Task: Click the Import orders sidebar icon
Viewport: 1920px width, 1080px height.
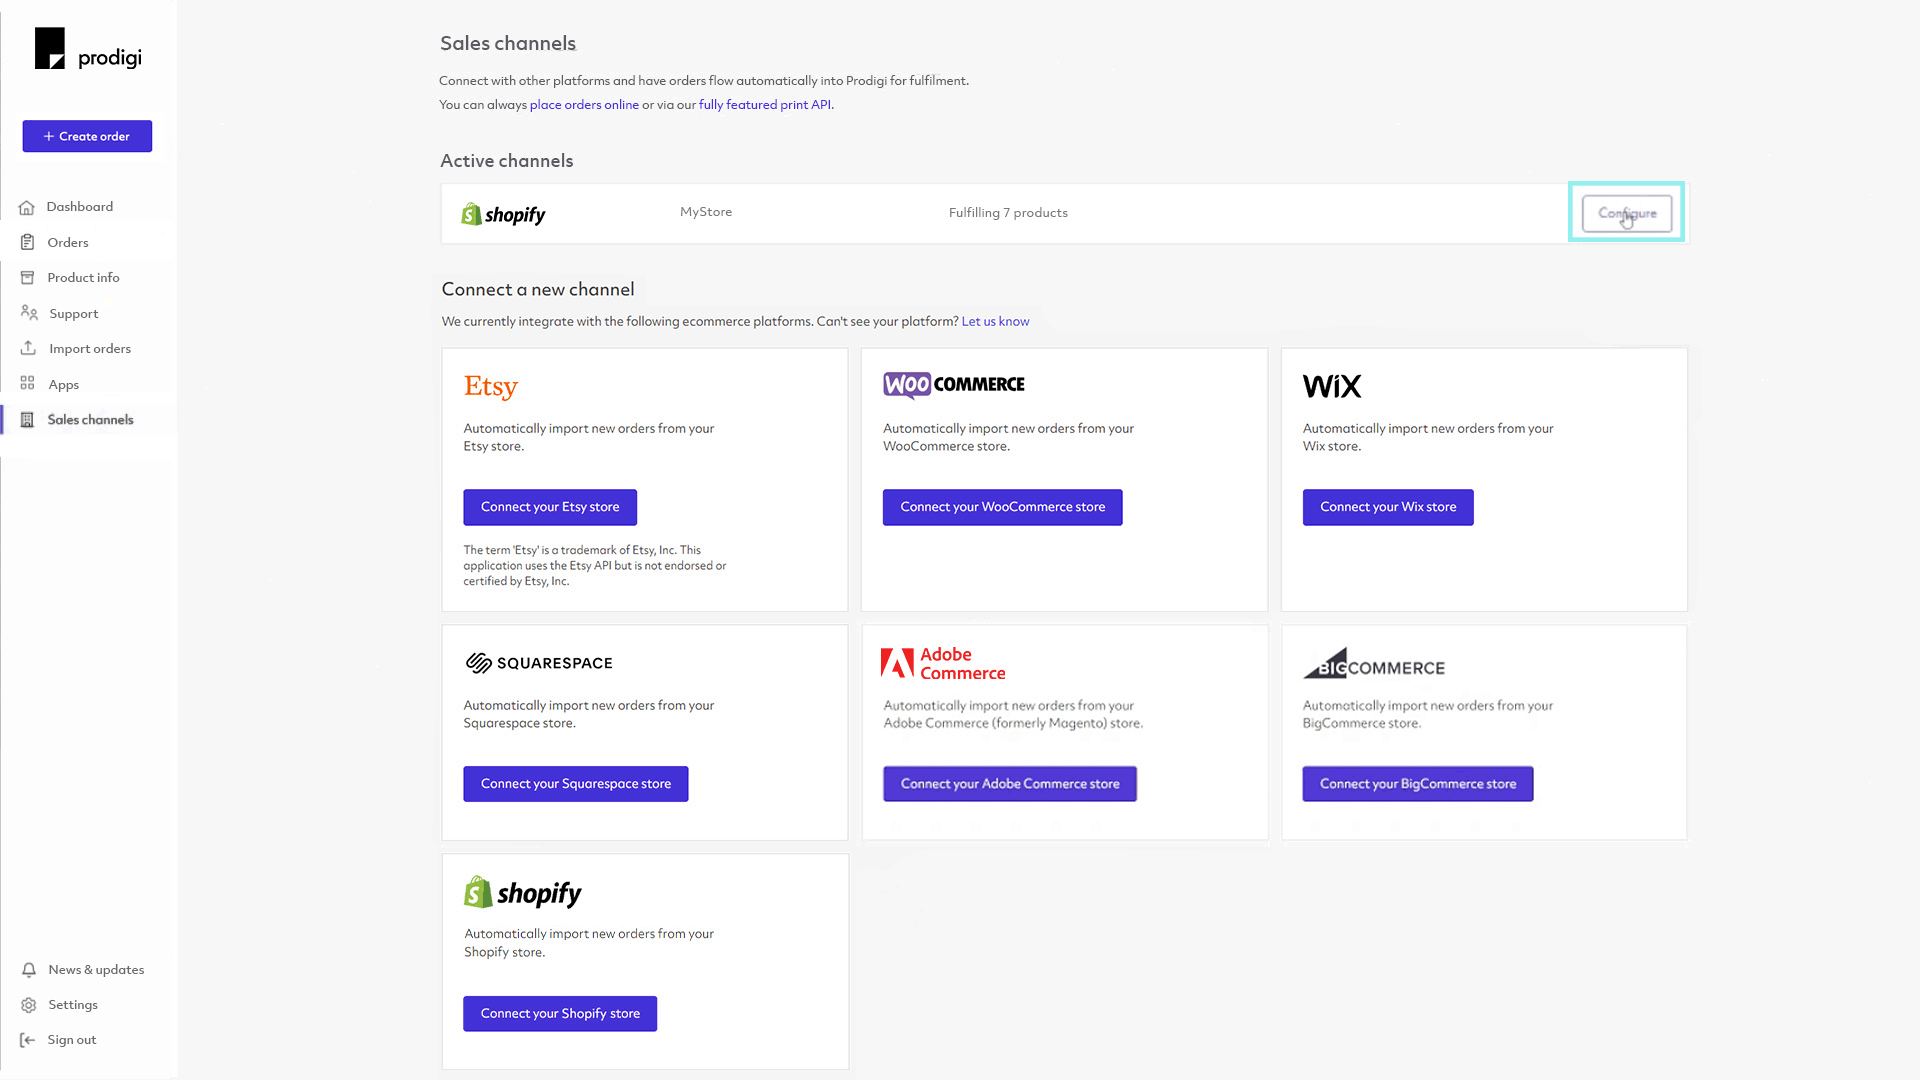Action: 28,348
